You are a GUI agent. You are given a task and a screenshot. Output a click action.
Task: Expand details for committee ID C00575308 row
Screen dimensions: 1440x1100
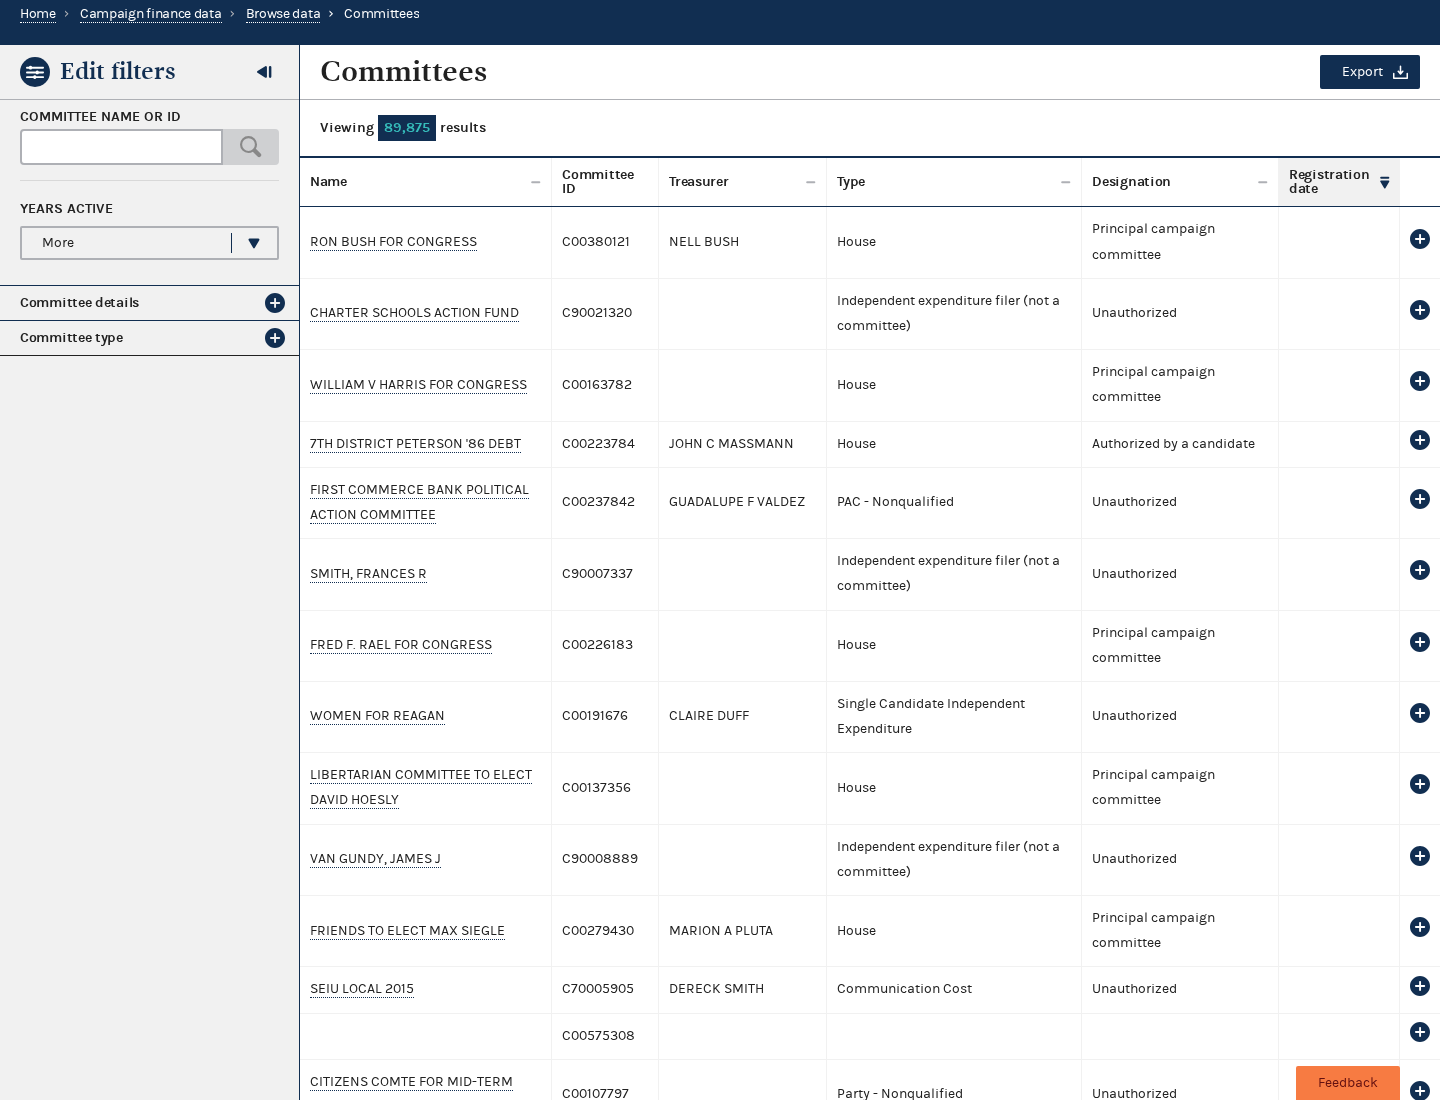pyautogui.click(x=1420, y=1032)
